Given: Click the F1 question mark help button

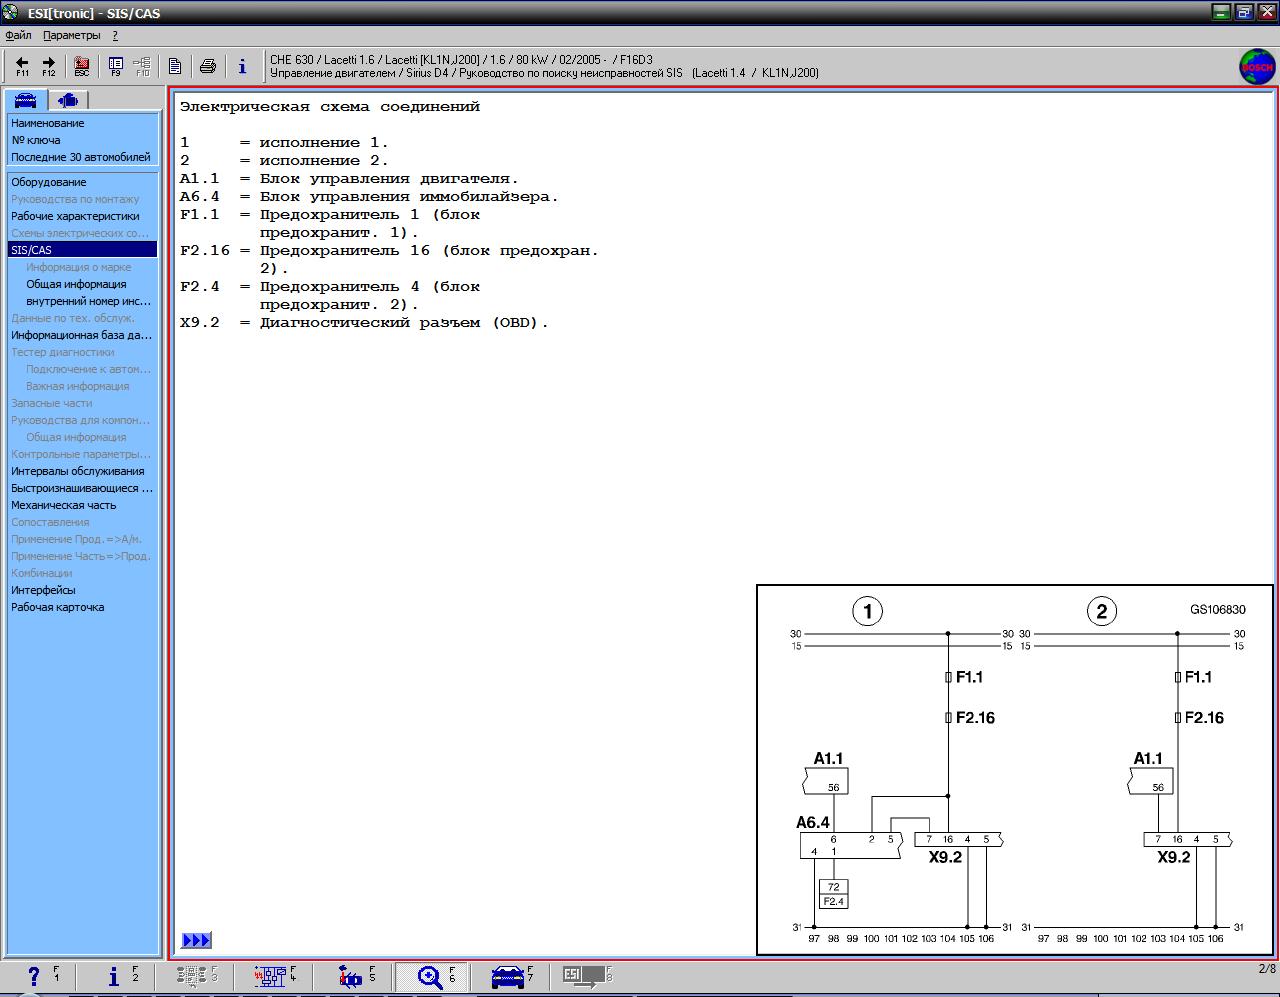Looking at the screenshot, I should 39,977.
